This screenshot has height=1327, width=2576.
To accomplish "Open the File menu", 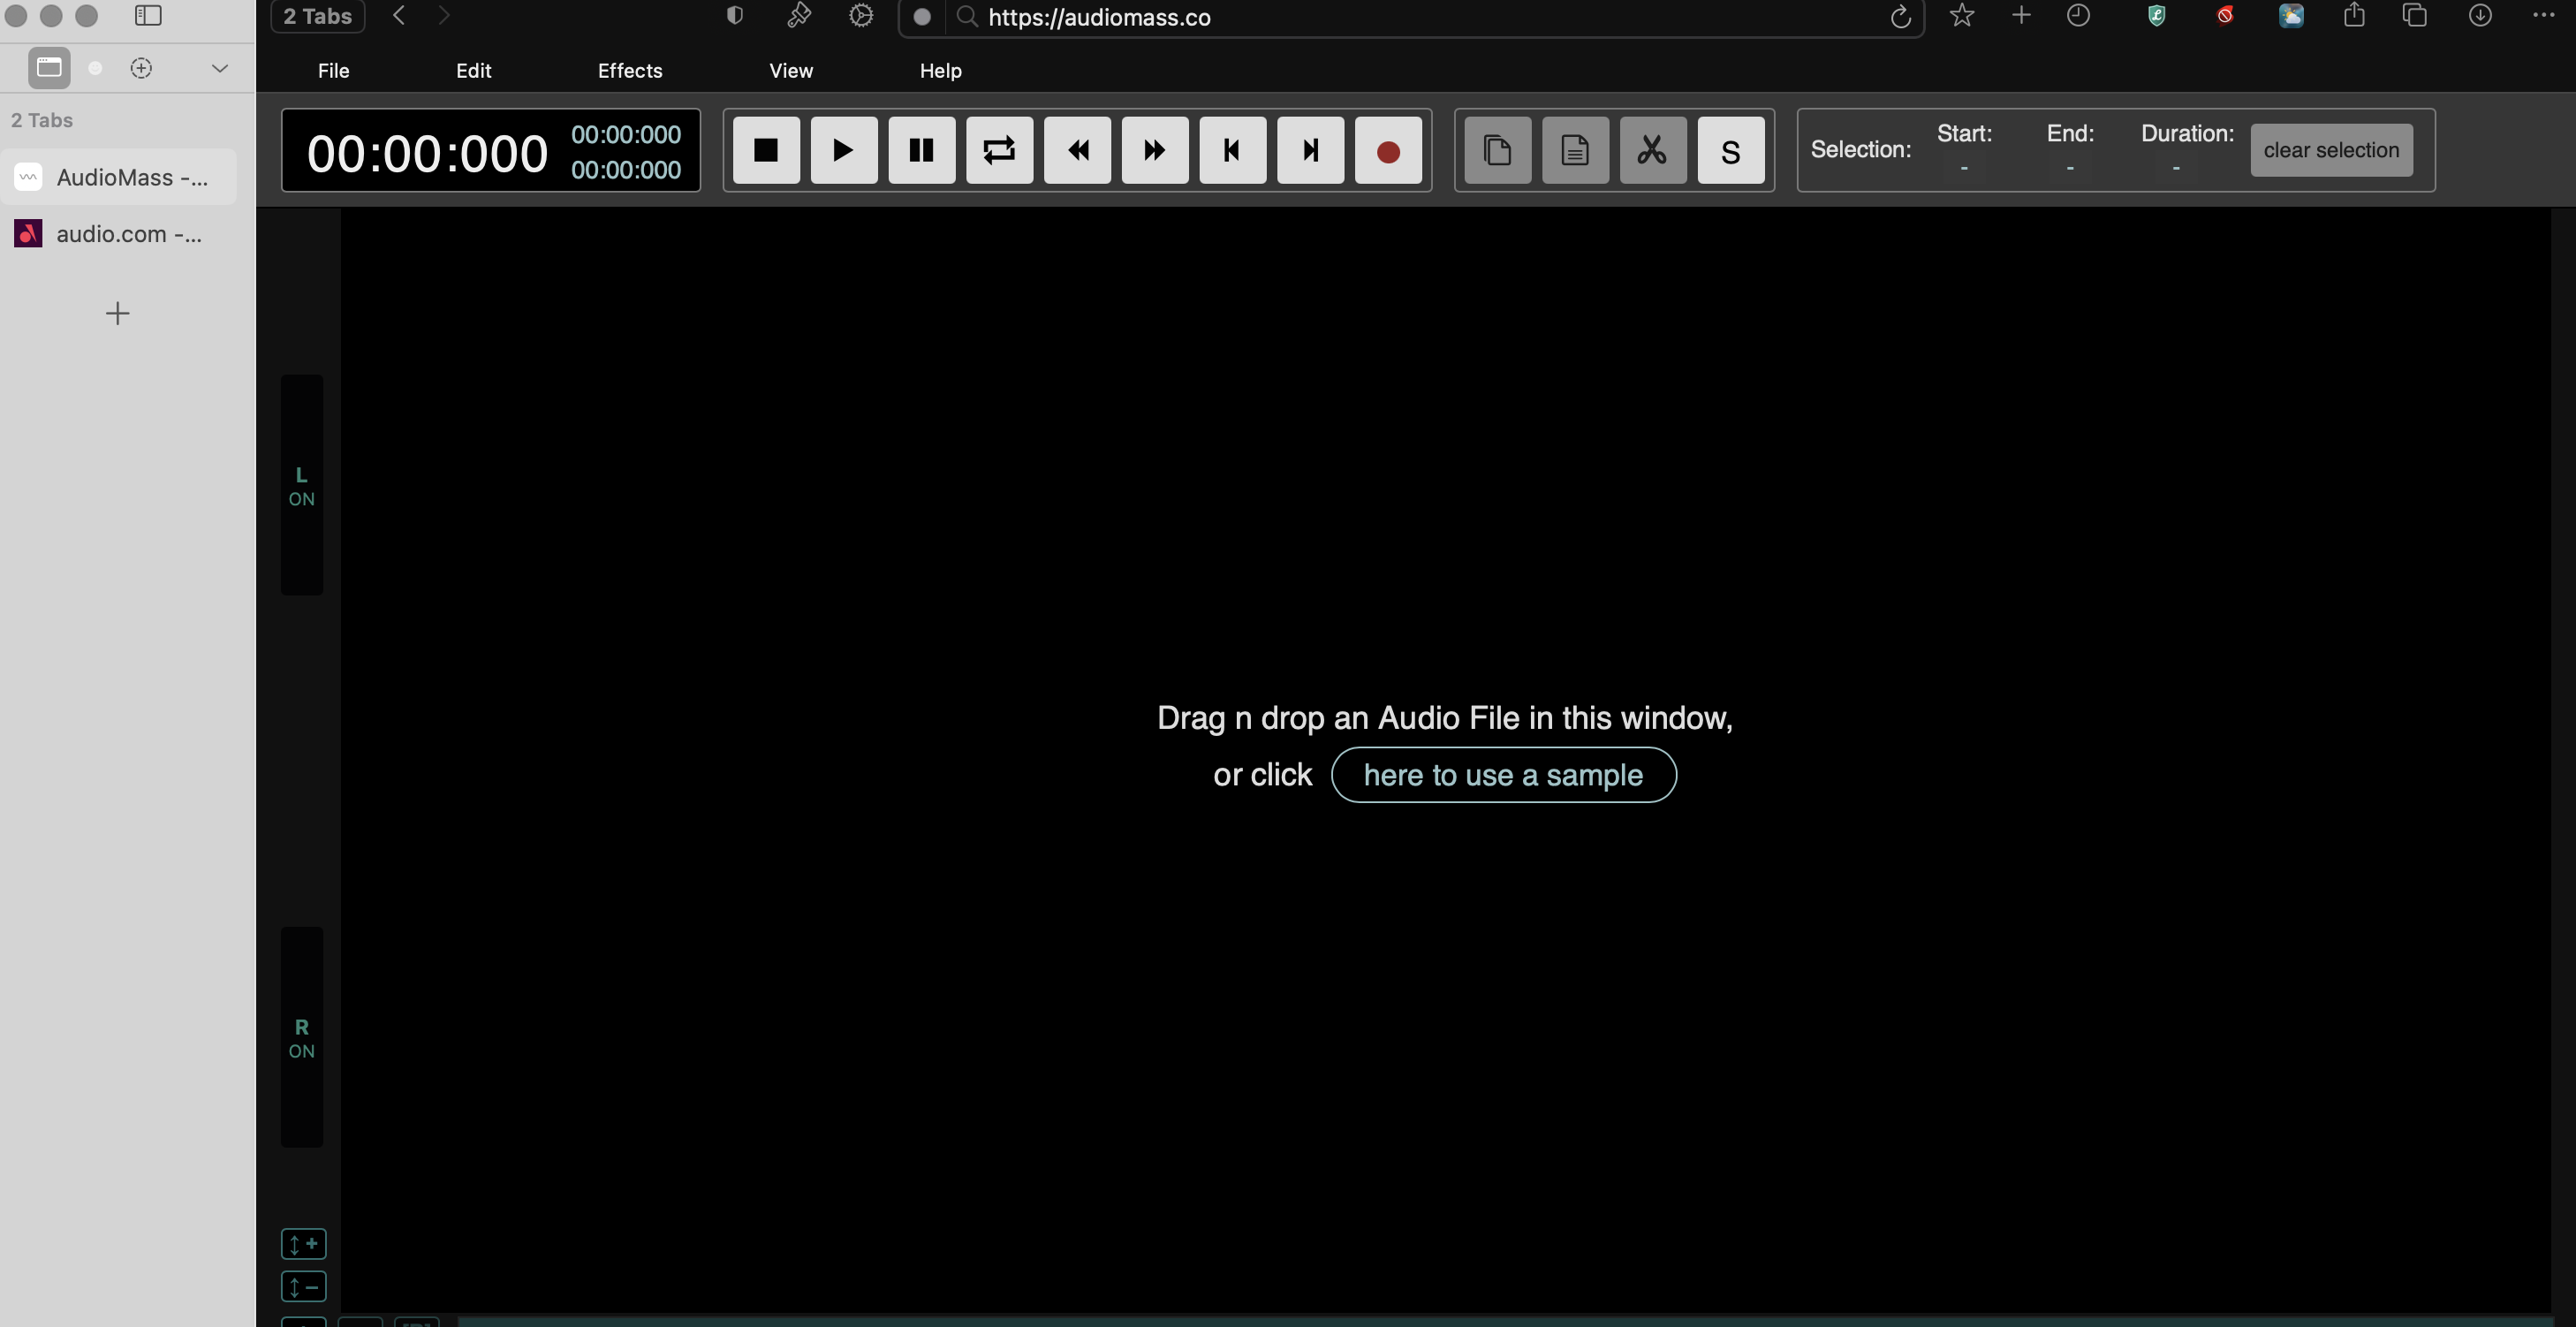I will [333, 71].
